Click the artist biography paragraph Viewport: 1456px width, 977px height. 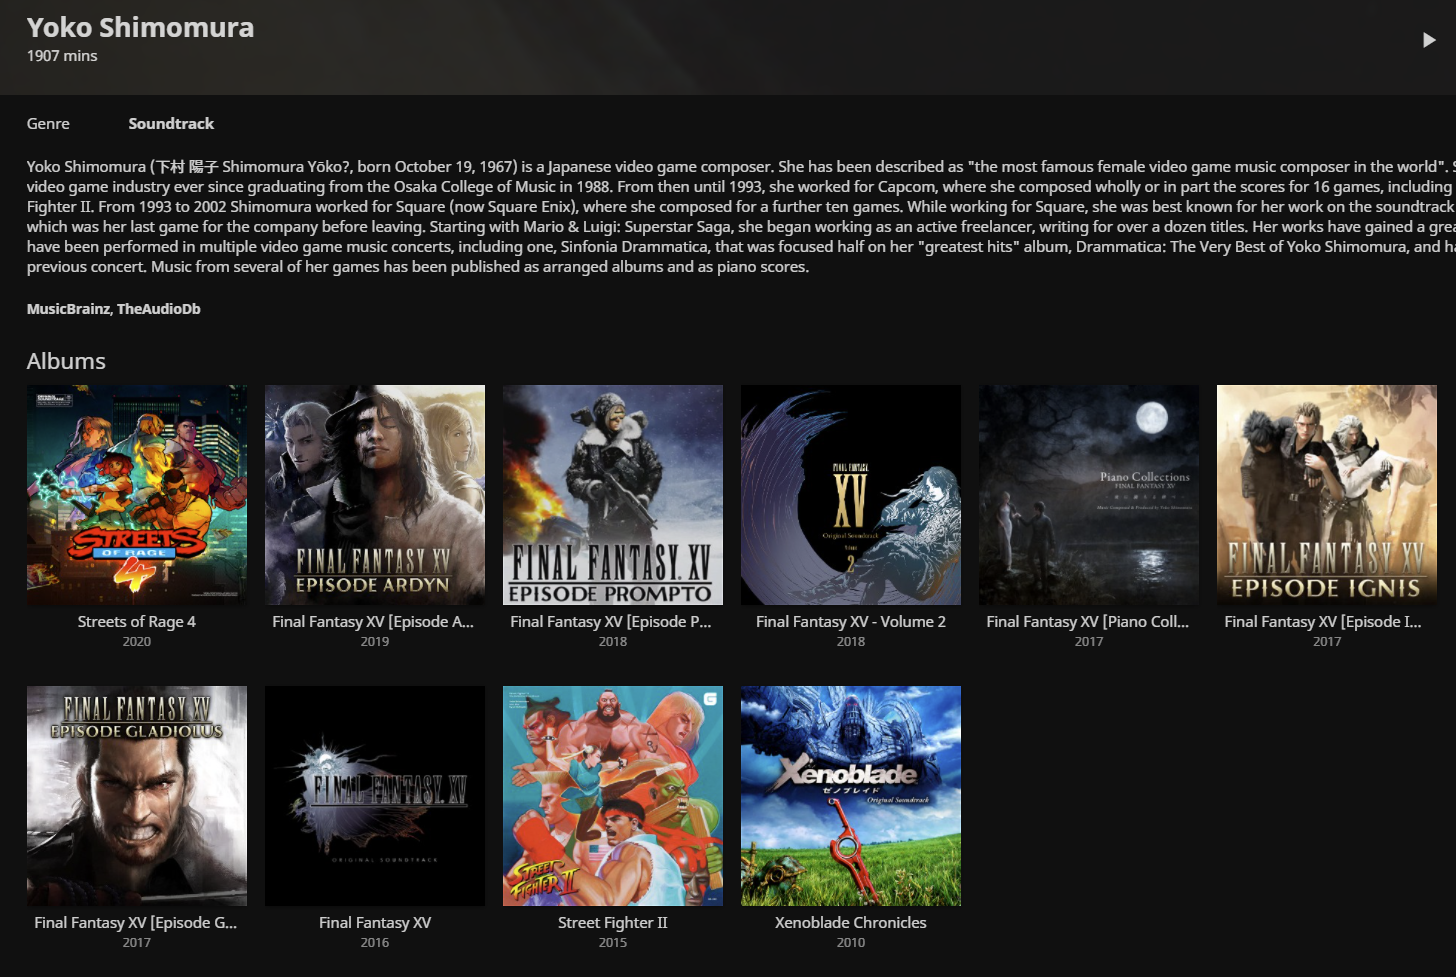pyautogui.click(x=741, y=217)
